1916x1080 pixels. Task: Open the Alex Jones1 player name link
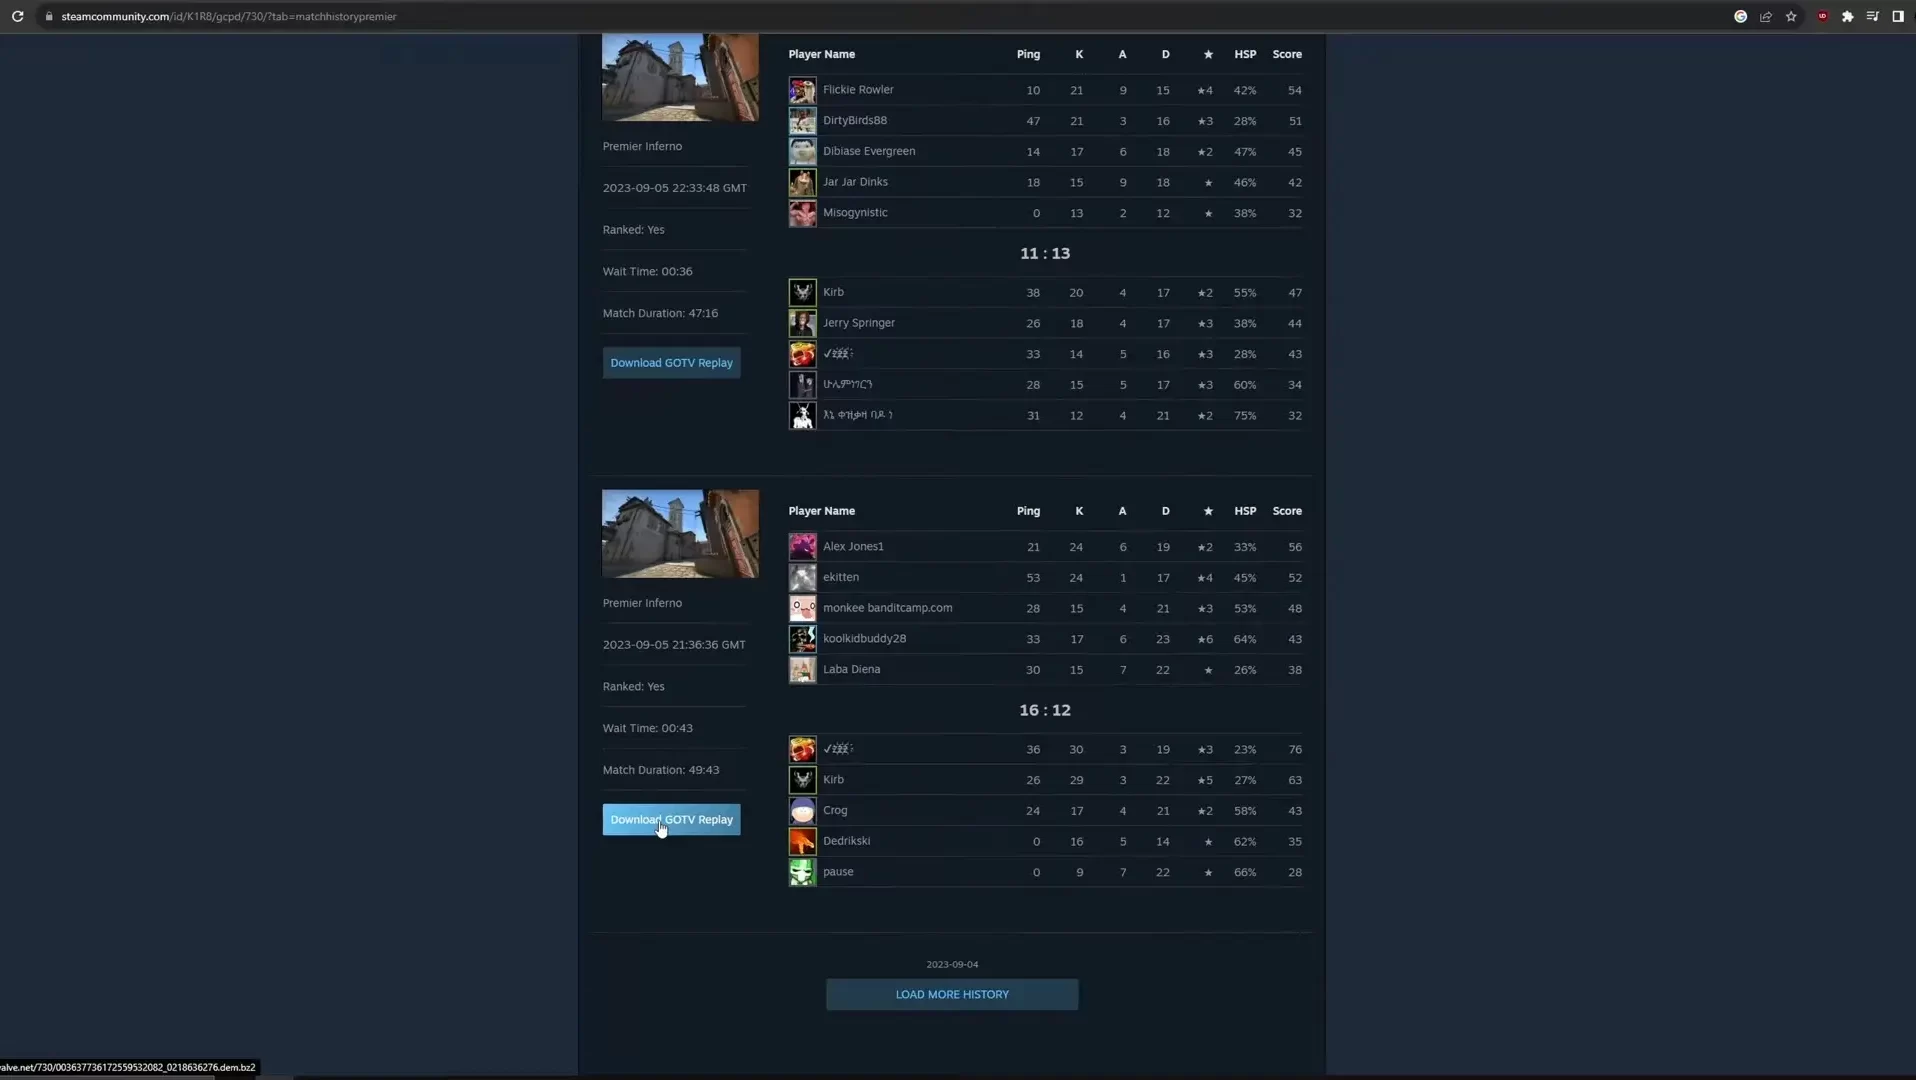pos(853,547)
